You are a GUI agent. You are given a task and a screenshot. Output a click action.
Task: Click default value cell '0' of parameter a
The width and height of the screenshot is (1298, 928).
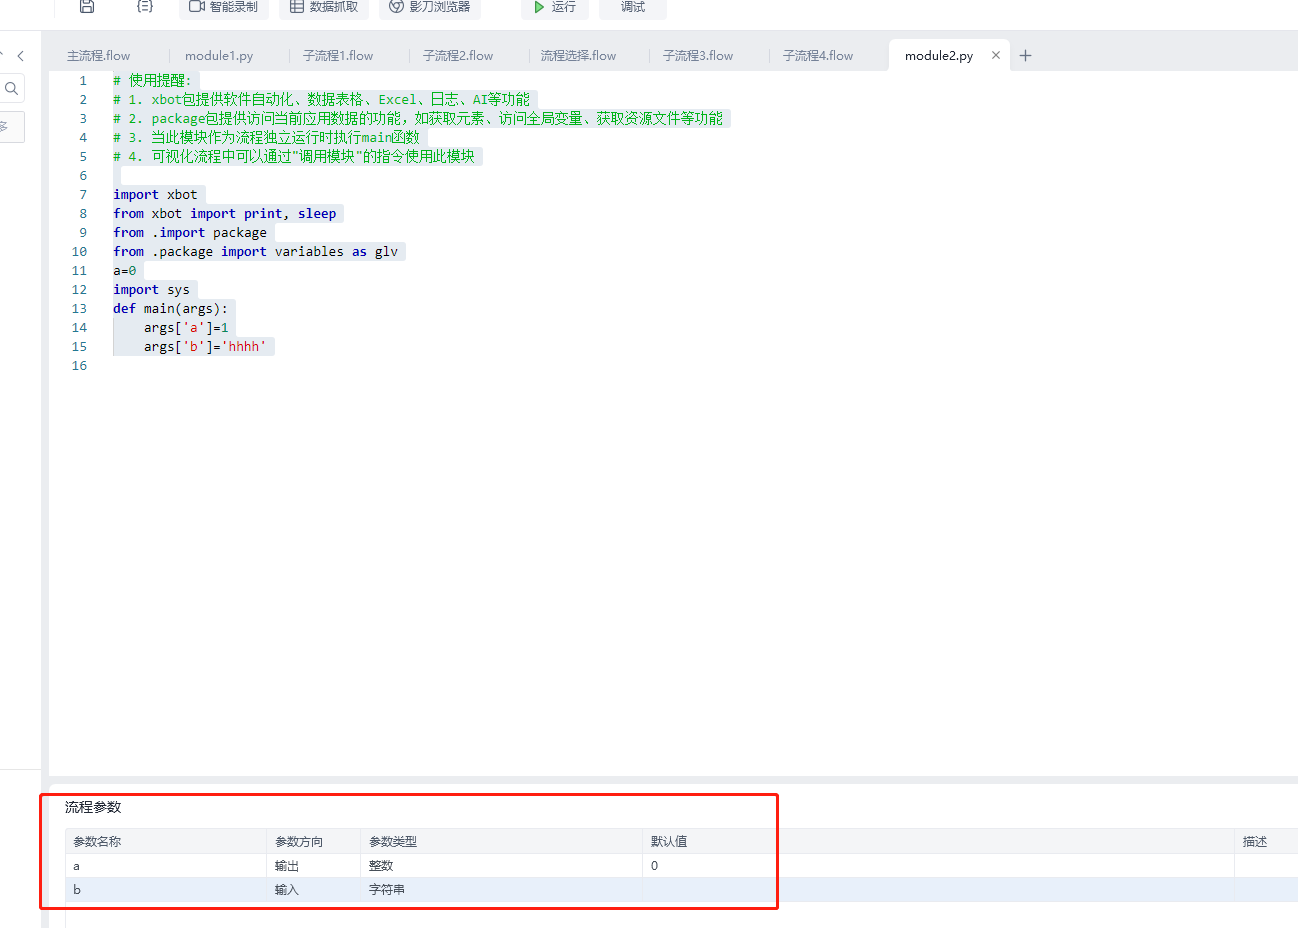(938, 866)
